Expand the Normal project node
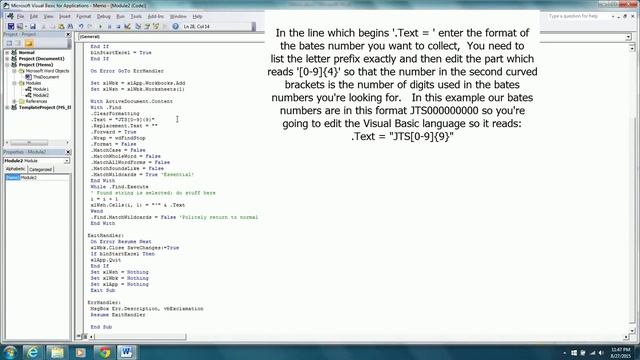Viewport: 640px width, 360px height. (x=7, y=53)
